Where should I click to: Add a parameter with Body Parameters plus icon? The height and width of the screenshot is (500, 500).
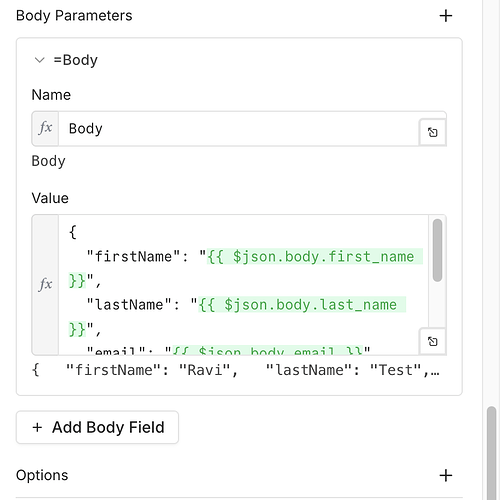click(446, 16)
